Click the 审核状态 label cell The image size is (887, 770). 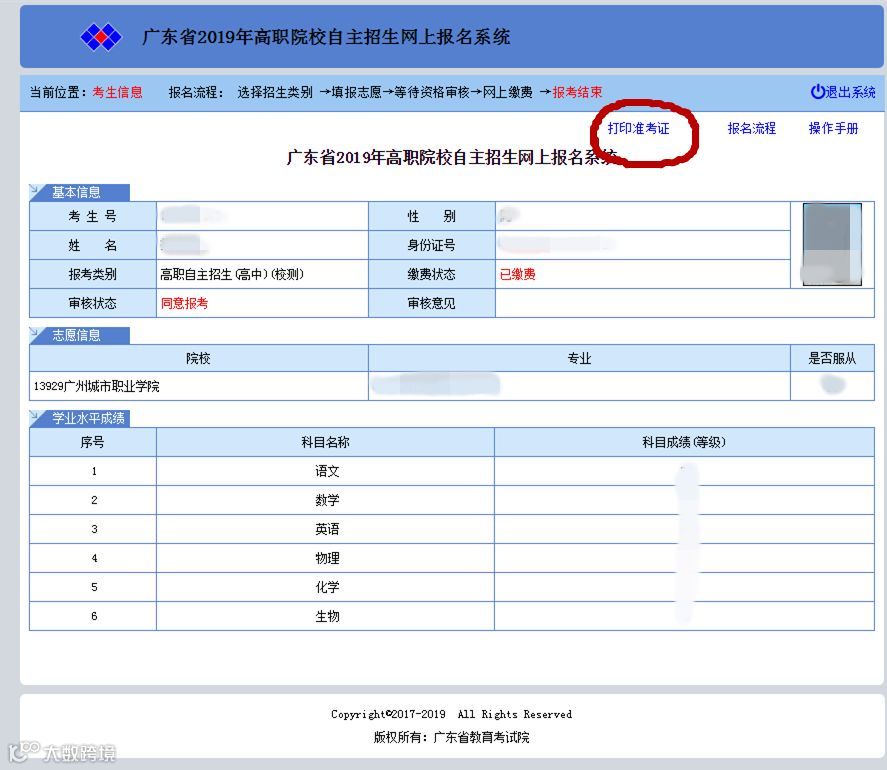tap(93, 303)
